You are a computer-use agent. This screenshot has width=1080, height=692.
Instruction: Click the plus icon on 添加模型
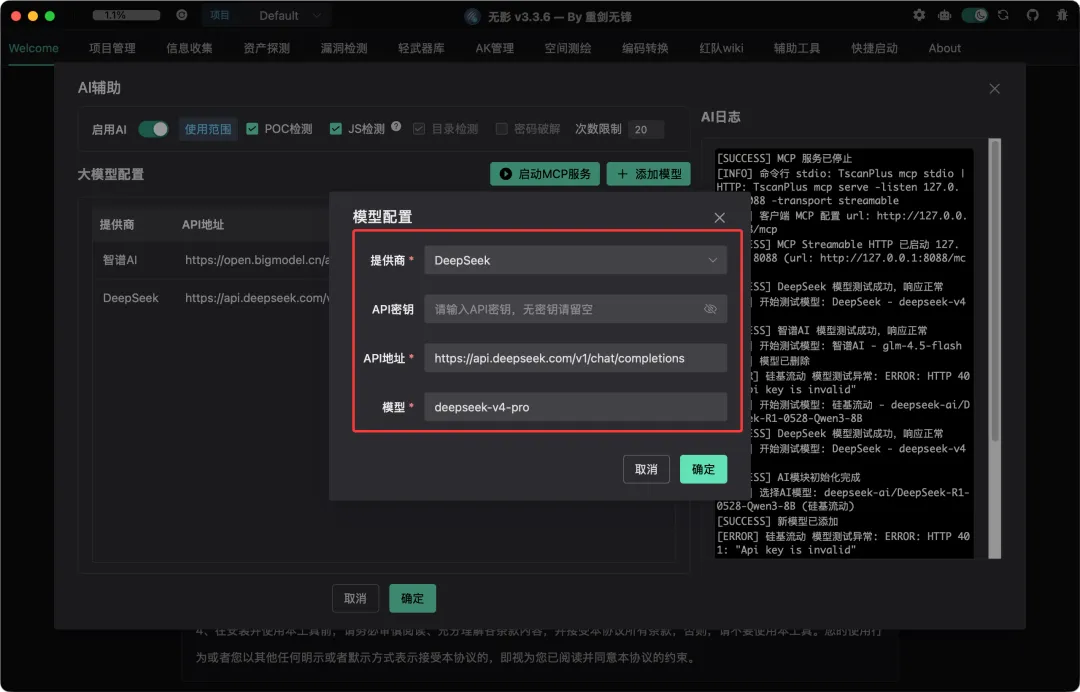pyautogui.click(x=623, y=174)
